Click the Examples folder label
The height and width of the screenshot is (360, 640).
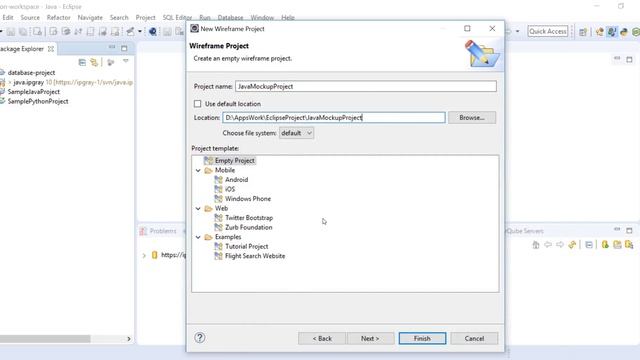pos(228,237)
